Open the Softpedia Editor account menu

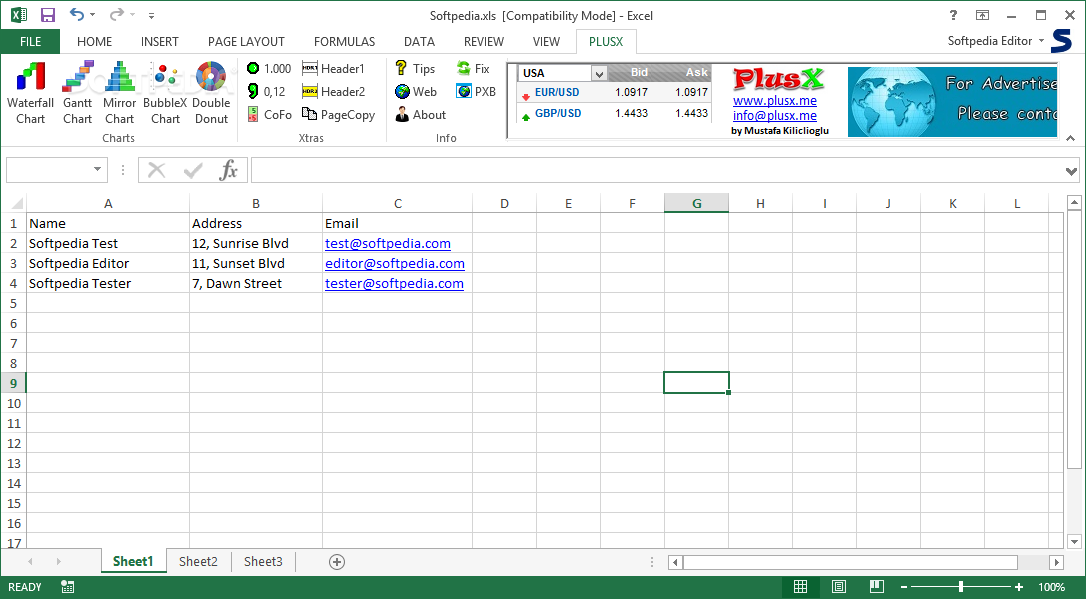[x=995, y=41]
